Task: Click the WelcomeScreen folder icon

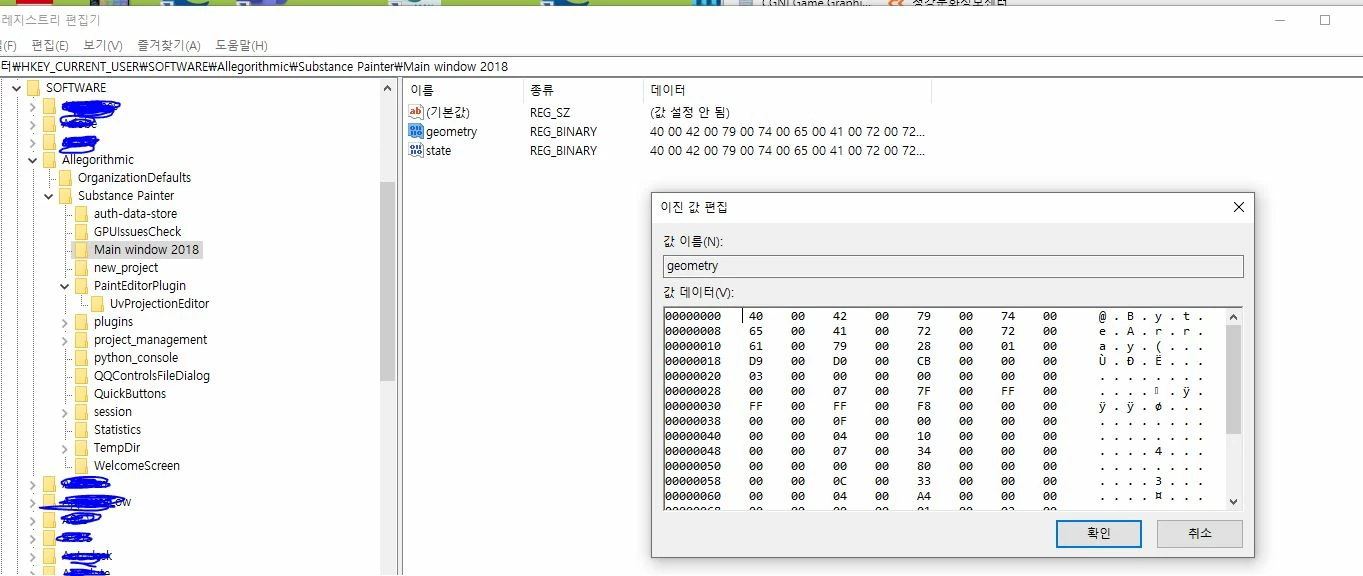Action: coord(82,466)
